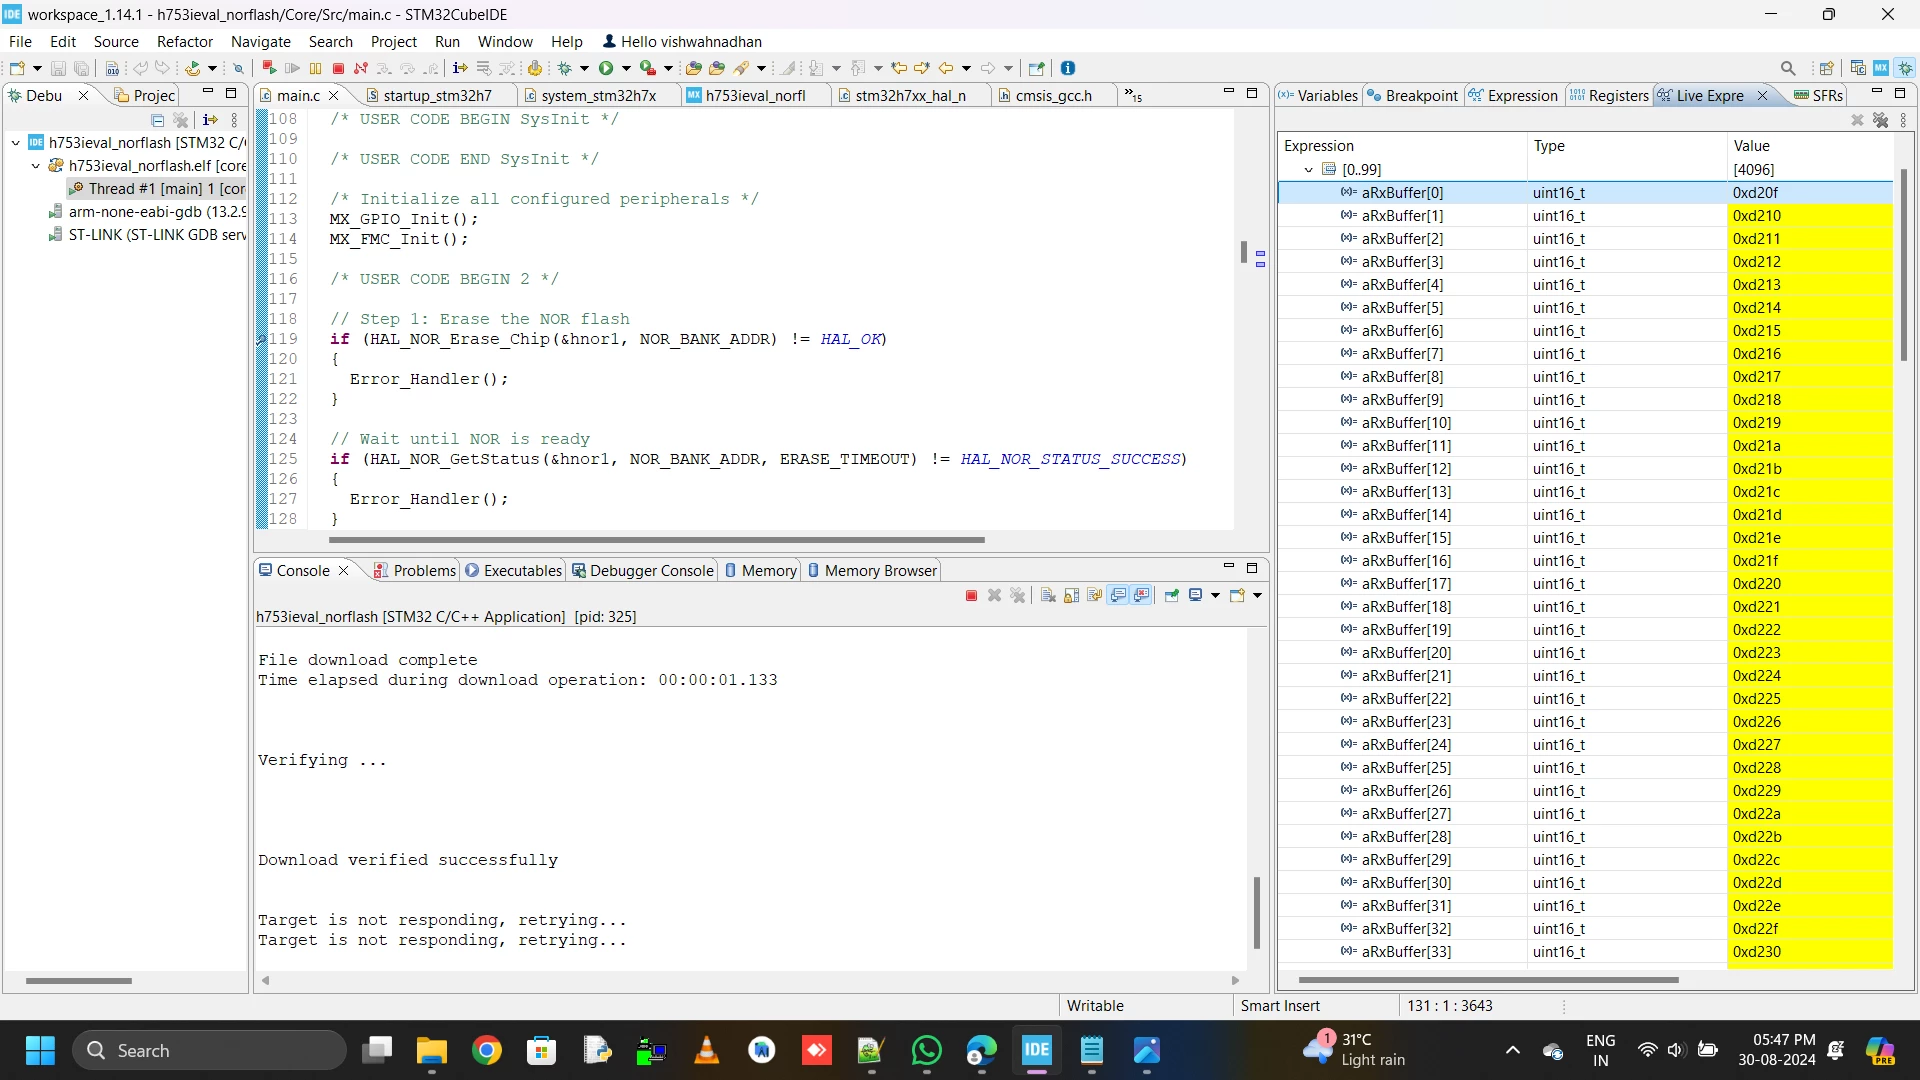This screenshot has height=1080, width=1920.
Task: Click the editor horizontal scrollbar
Action: pyautogui.click(x=657, y=540)
